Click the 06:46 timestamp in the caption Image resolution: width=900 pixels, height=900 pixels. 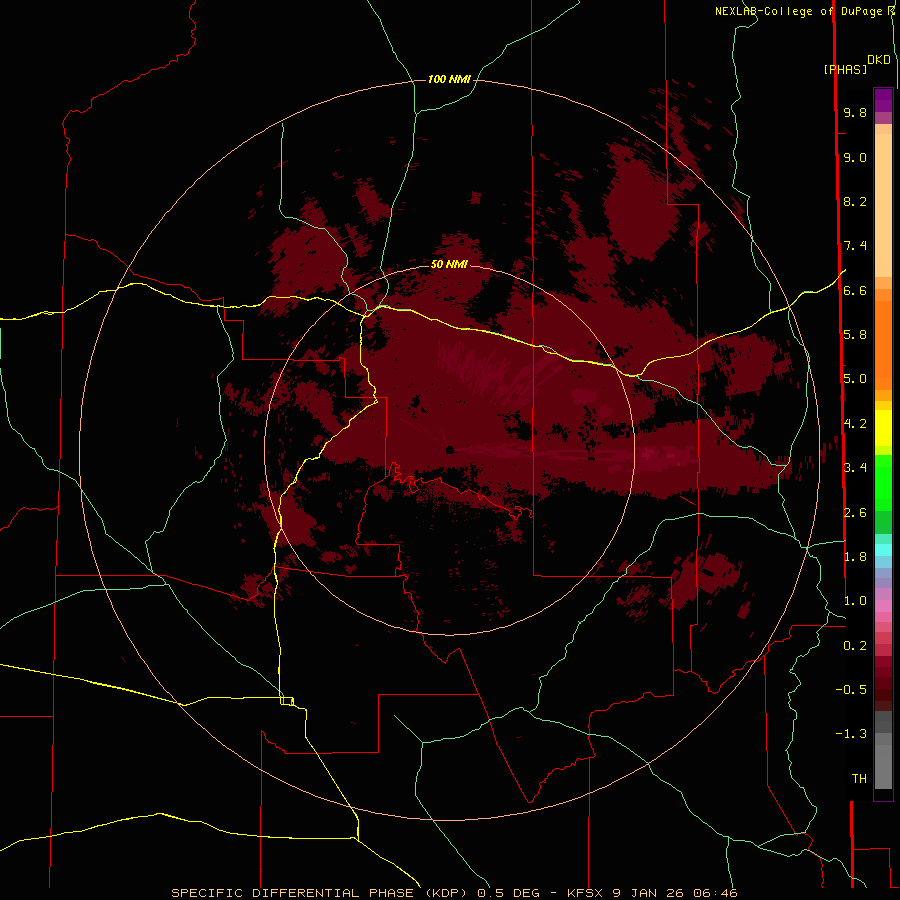tap(715, 893)
